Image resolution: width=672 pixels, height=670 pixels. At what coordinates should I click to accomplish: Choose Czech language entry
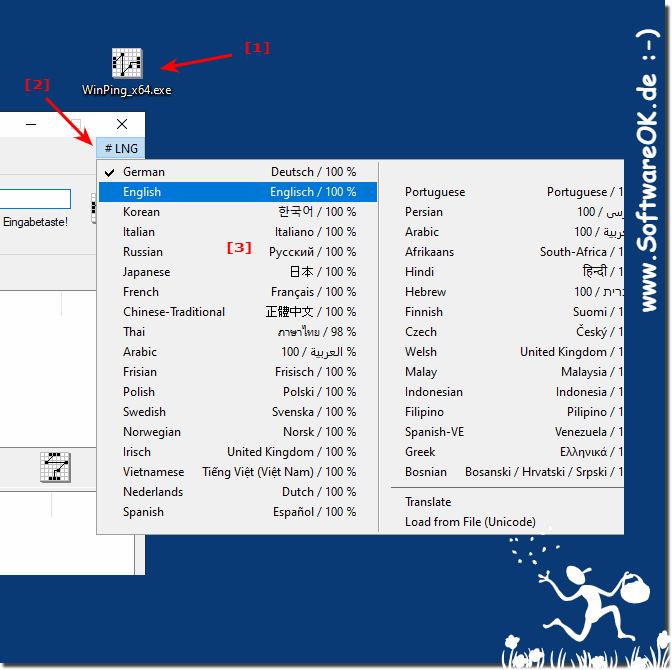tap(502, 332)
